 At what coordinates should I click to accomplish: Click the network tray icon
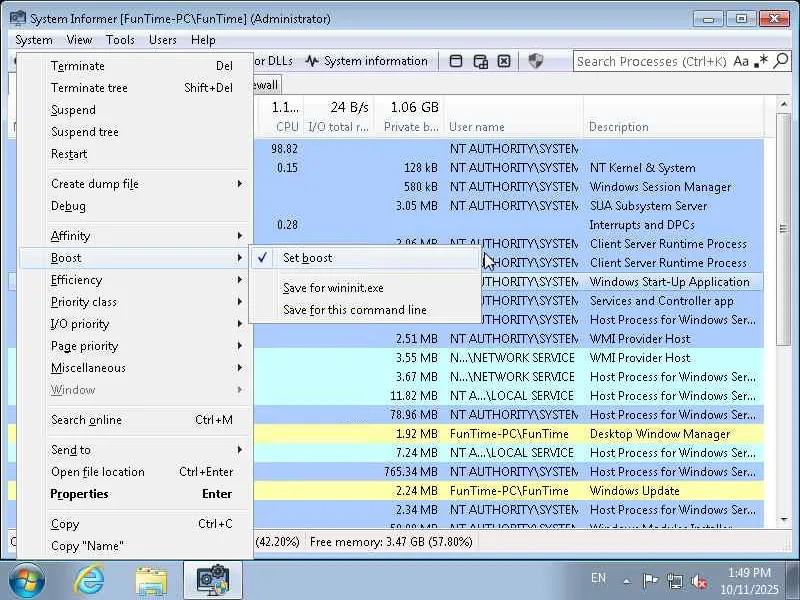[674, 581]
